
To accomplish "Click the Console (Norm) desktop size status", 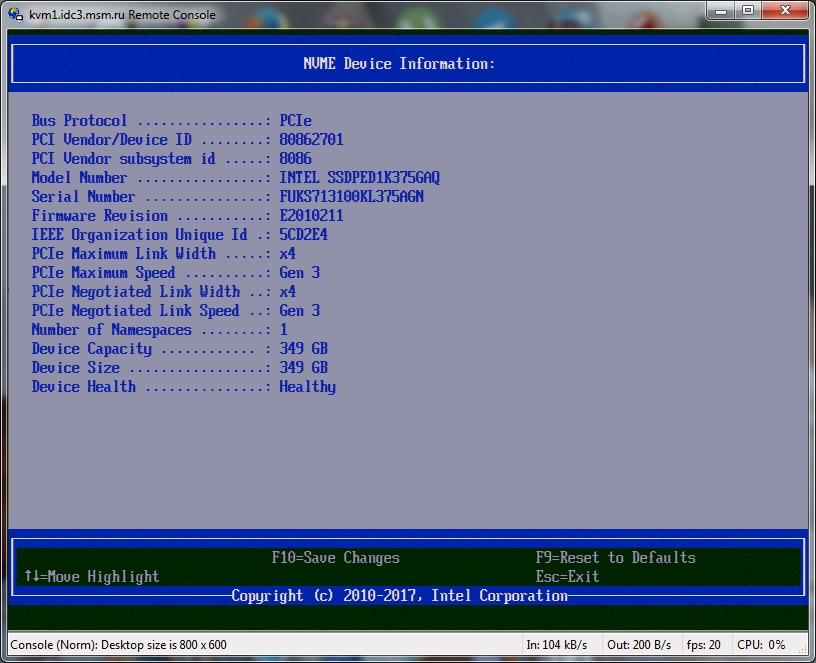I will pos(119,645).
